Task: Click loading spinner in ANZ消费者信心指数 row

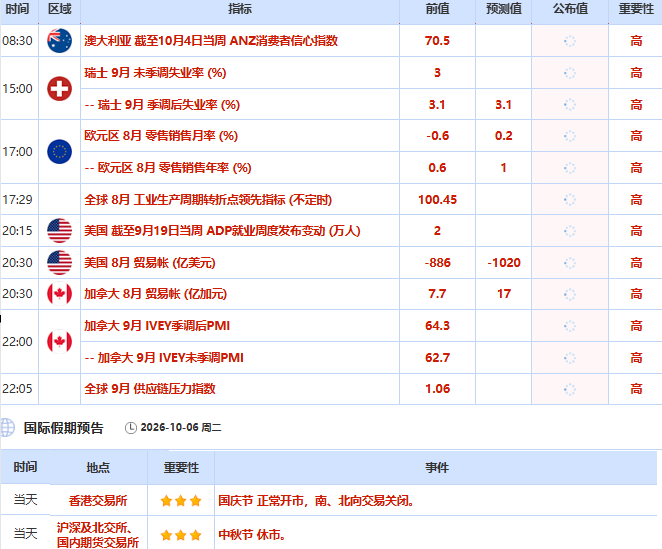Action: click(x=570, y=41)
